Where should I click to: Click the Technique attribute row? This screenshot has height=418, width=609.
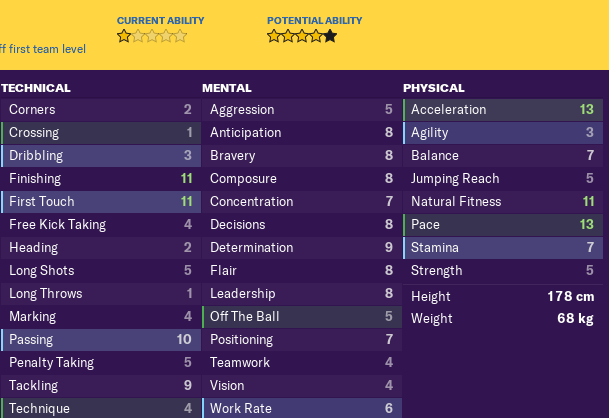pyautogui.click(x=101, y=408)
